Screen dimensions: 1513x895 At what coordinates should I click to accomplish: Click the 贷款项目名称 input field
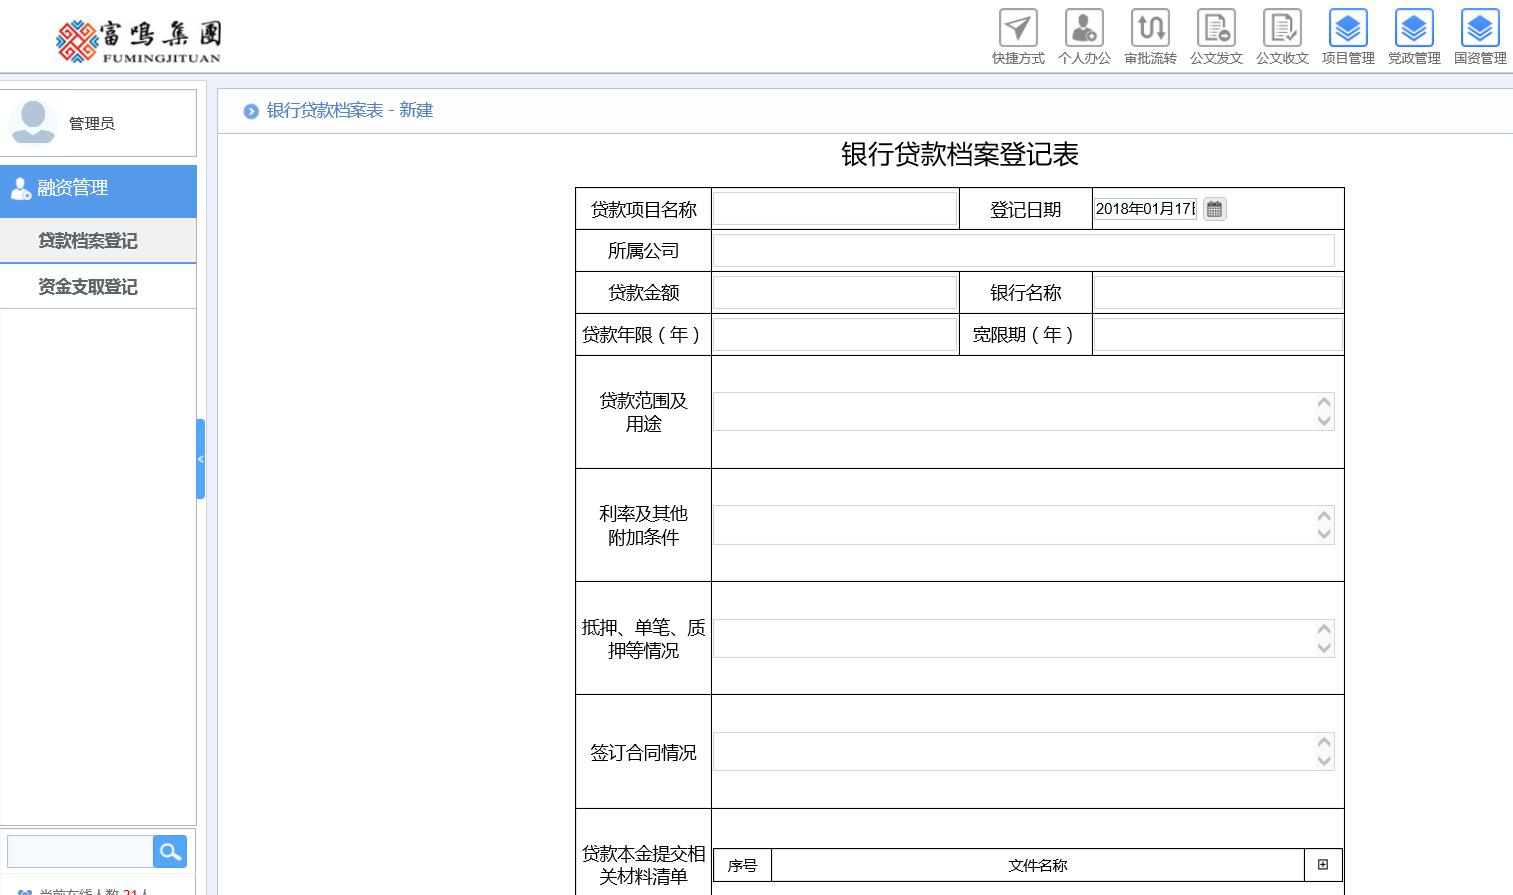tap(834, 209)
